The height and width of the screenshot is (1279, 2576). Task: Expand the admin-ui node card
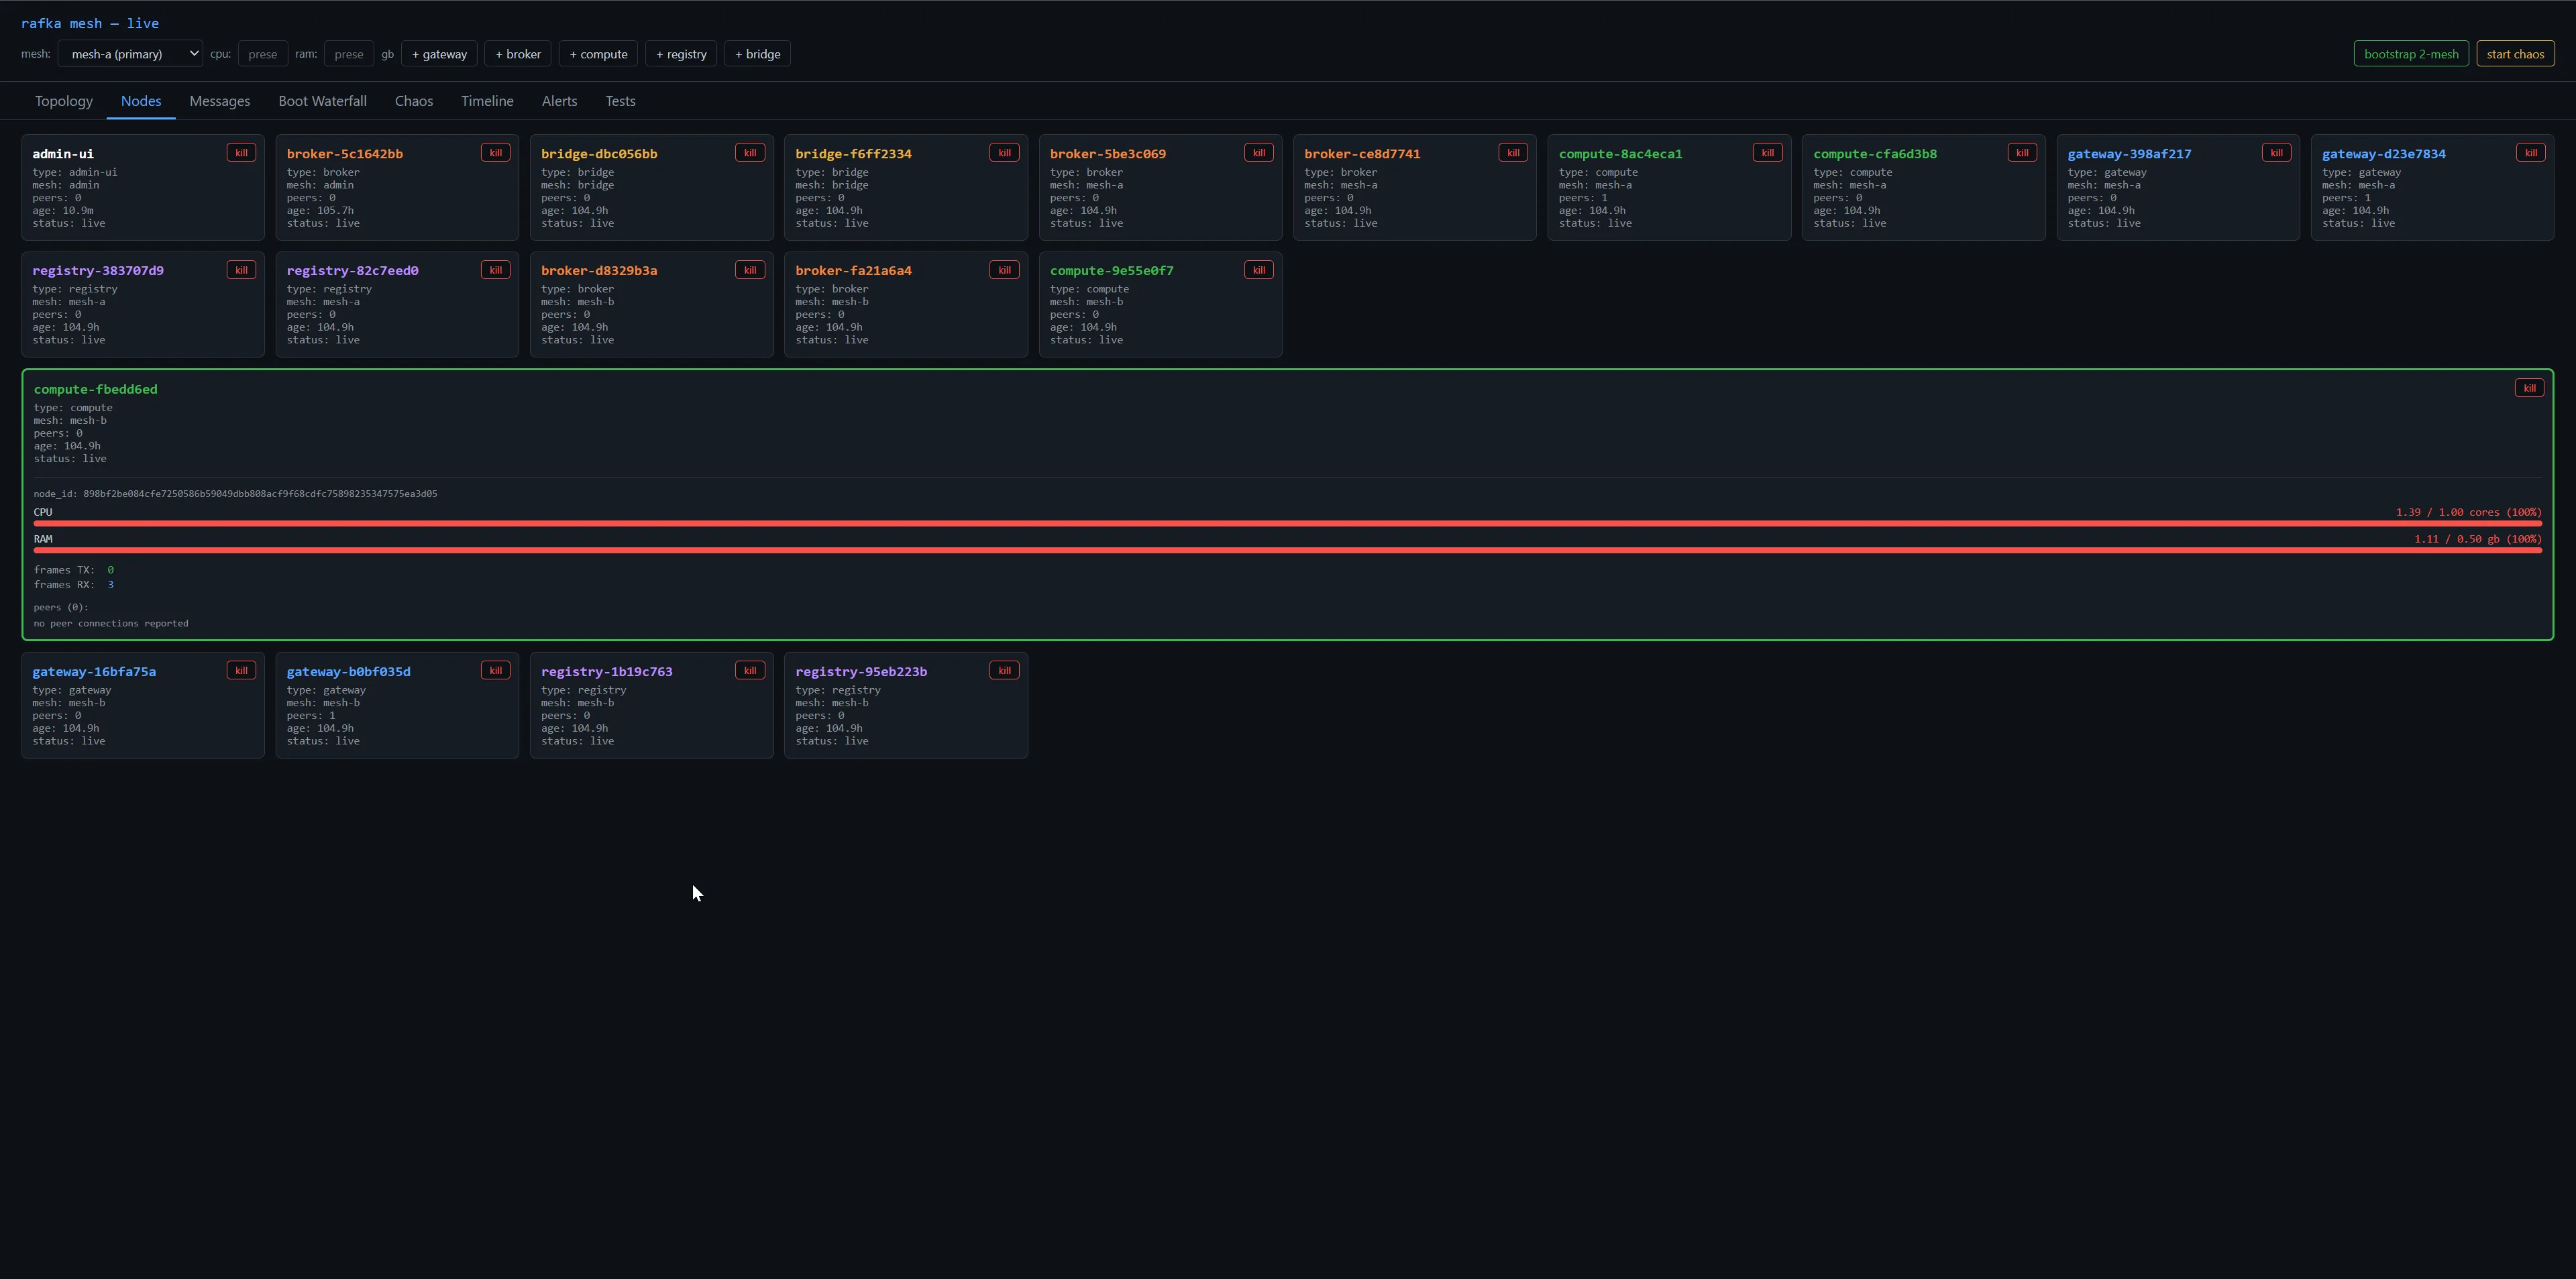143,187
